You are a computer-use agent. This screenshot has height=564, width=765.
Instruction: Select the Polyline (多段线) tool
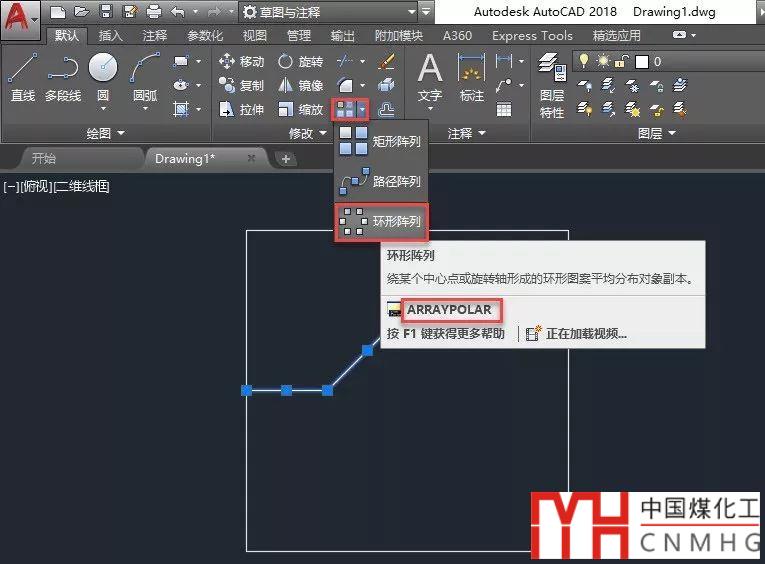[x=63, y=76]
